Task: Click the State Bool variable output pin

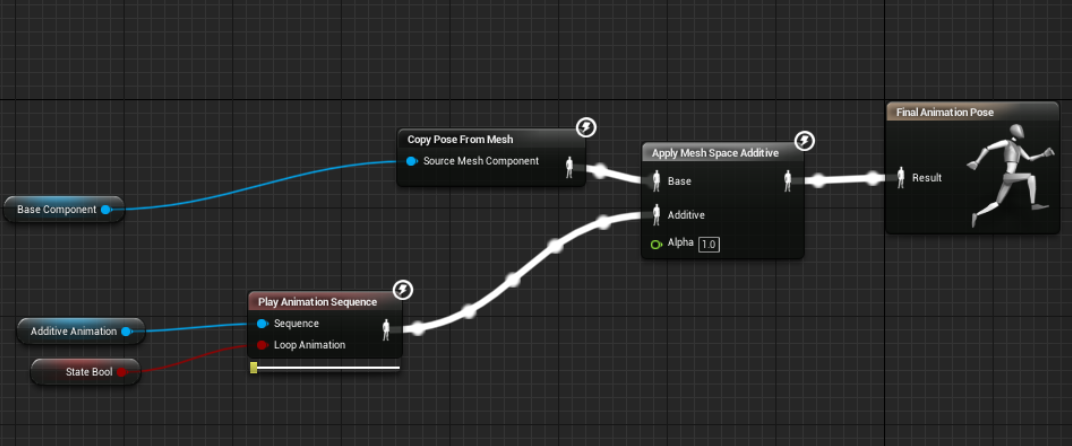Action: click(122, 372)
